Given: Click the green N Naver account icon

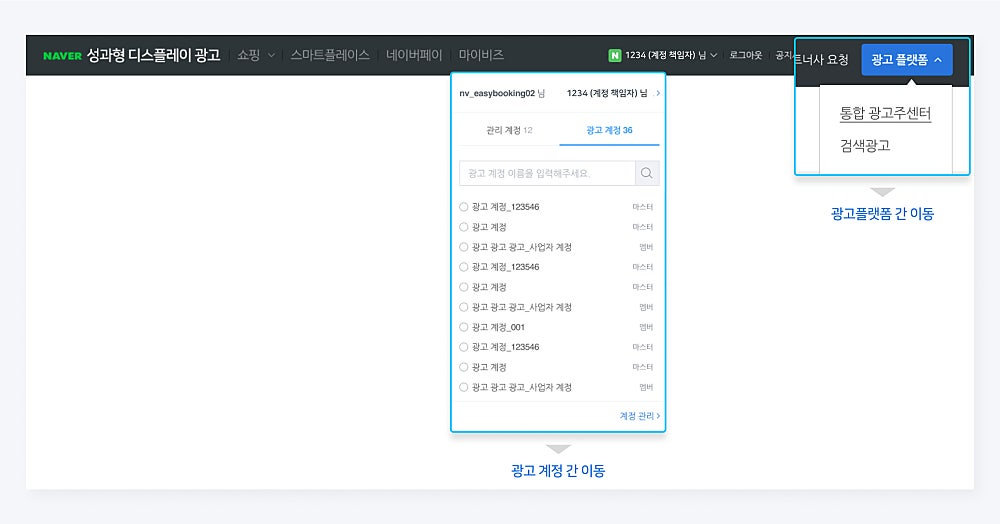Looking at the screenshot, I should [614, 55].
